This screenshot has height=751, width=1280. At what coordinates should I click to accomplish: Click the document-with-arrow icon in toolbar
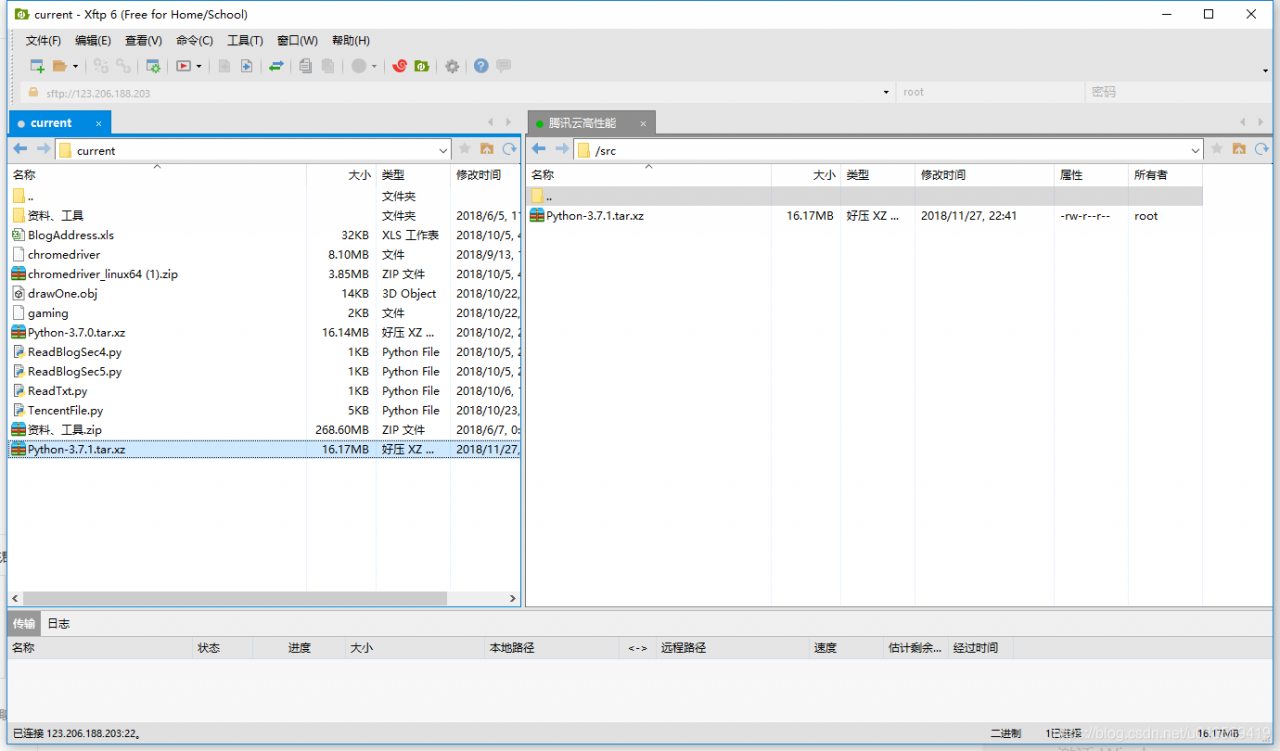point(247,66)
